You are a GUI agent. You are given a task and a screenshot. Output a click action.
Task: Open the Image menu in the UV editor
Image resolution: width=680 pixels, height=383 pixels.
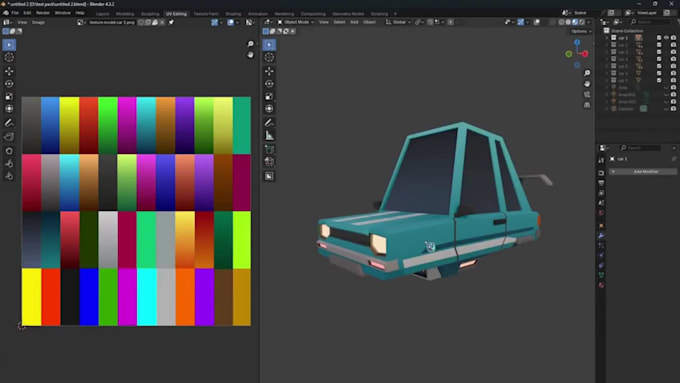pos(38,22)
